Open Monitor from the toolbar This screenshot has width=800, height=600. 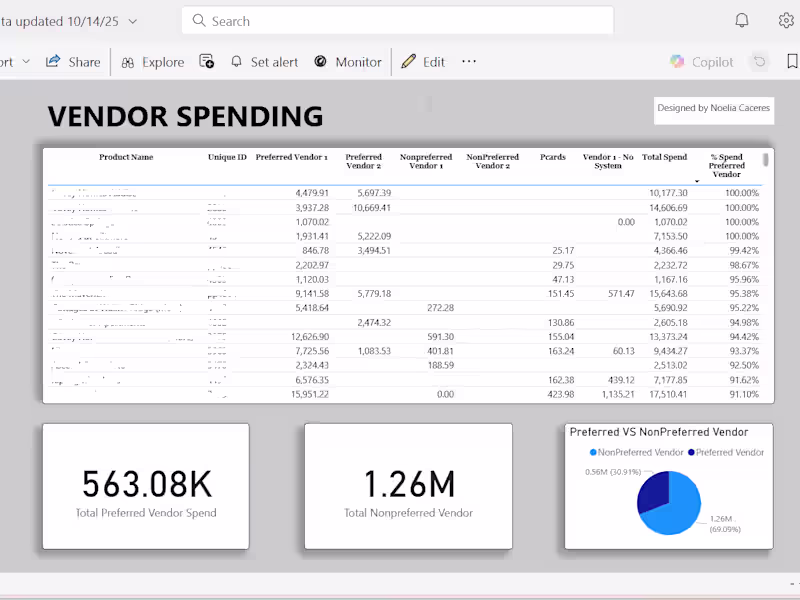point(347,62)
